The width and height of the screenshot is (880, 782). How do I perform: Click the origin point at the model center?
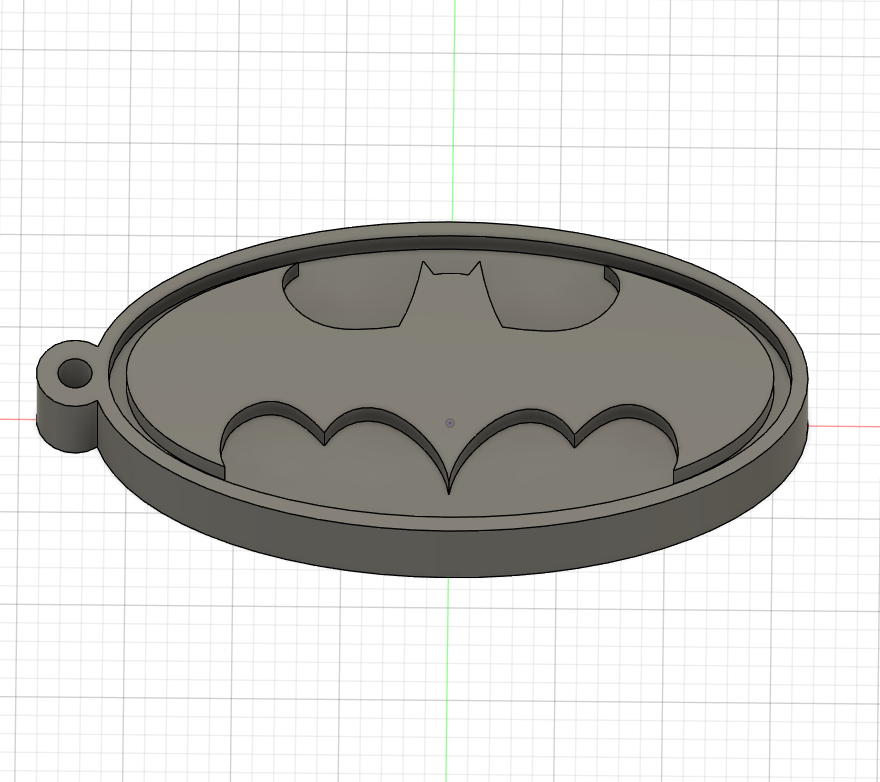tap(452, 422)
